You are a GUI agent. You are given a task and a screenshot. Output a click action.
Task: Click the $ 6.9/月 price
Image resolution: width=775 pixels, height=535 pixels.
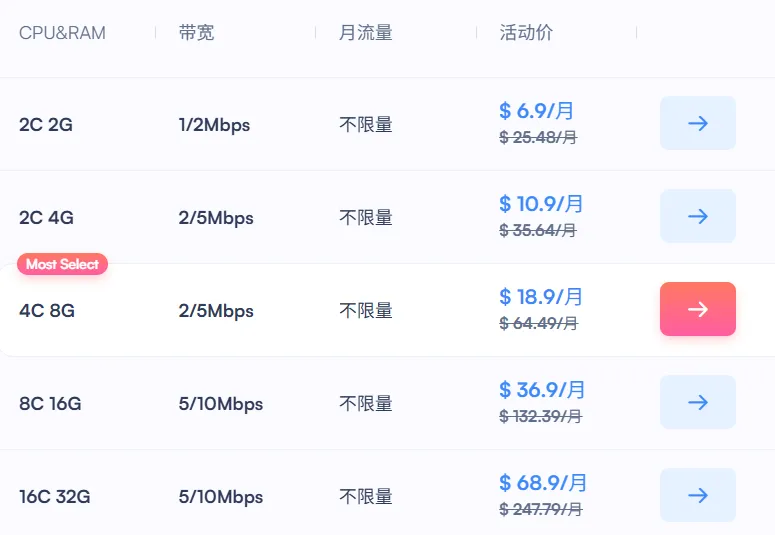click(x=536, y=111)
